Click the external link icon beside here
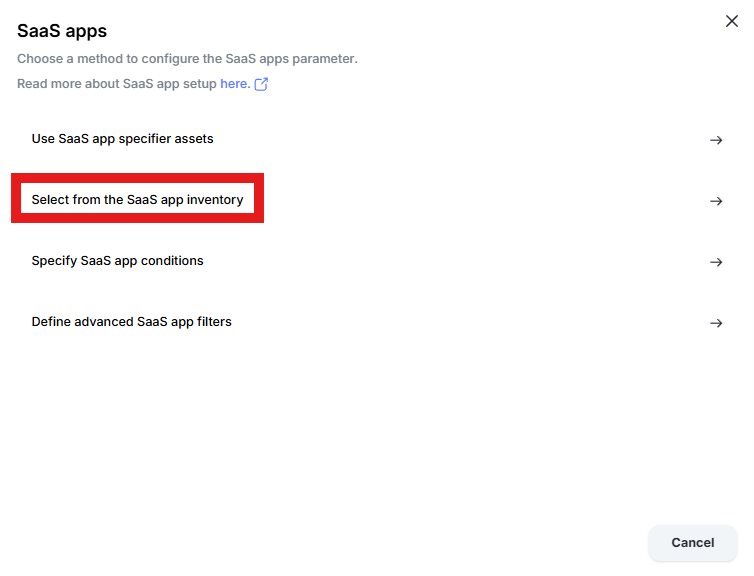 click(x=261, y=84)
